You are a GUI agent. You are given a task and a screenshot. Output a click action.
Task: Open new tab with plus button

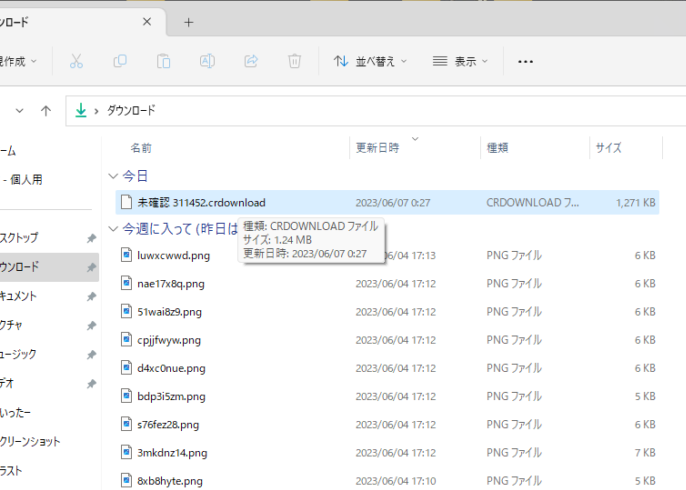click(189, 22)
